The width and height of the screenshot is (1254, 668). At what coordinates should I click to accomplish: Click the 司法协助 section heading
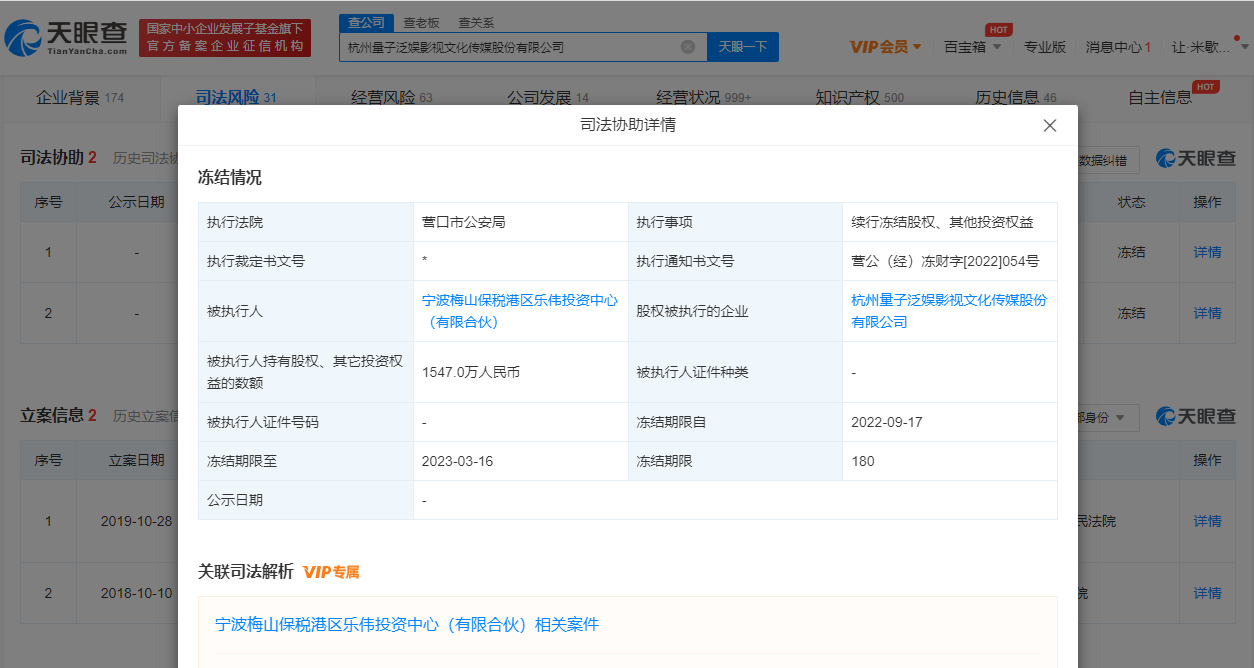52,158
